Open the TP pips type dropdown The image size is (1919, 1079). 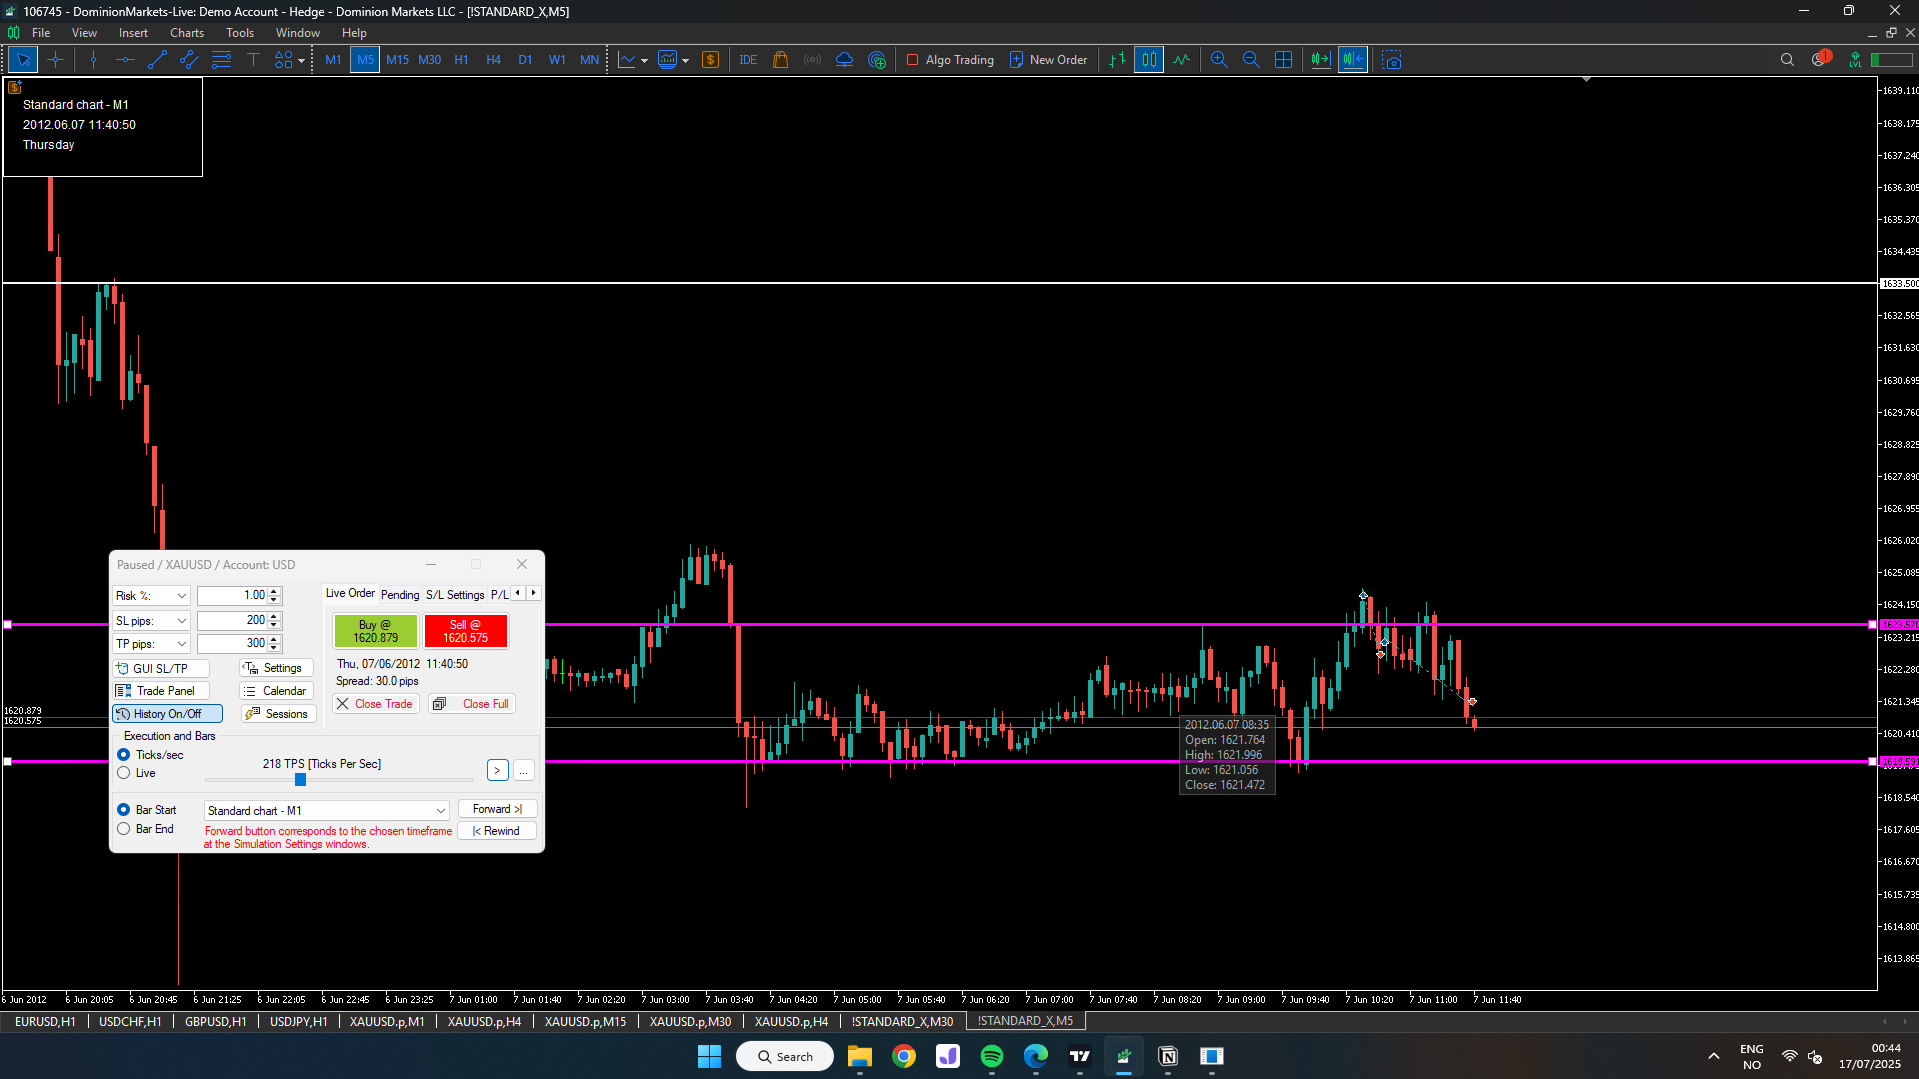click(x=151, y=644)
